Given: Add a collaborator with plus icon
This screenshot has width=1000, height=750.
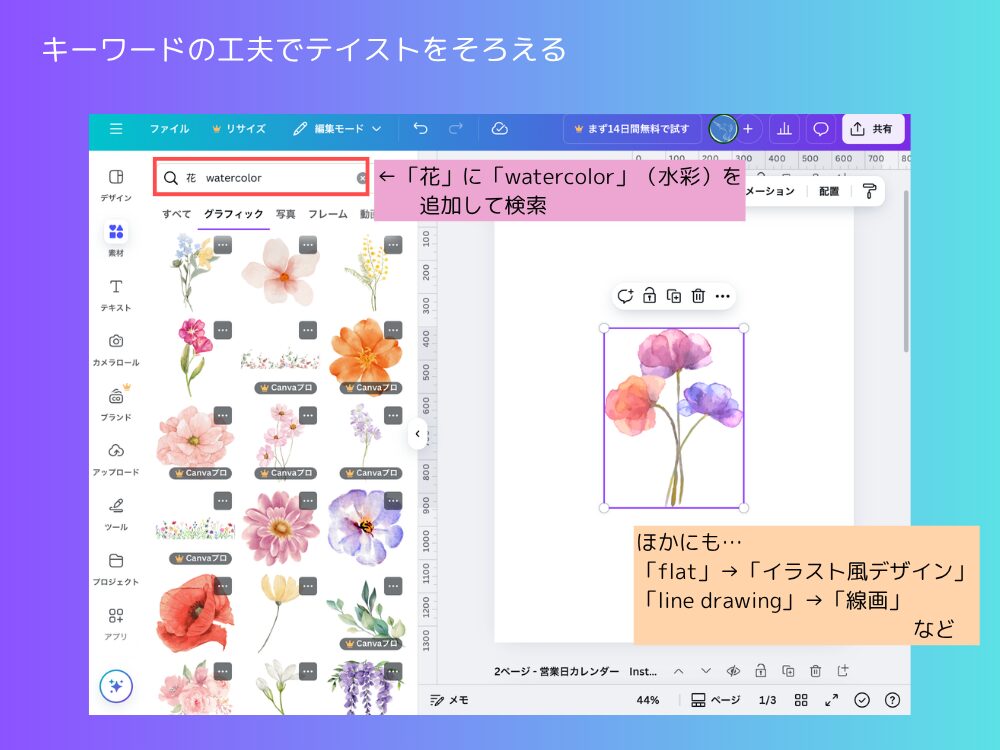Looking at the screenshot, I should click(748, 129).
